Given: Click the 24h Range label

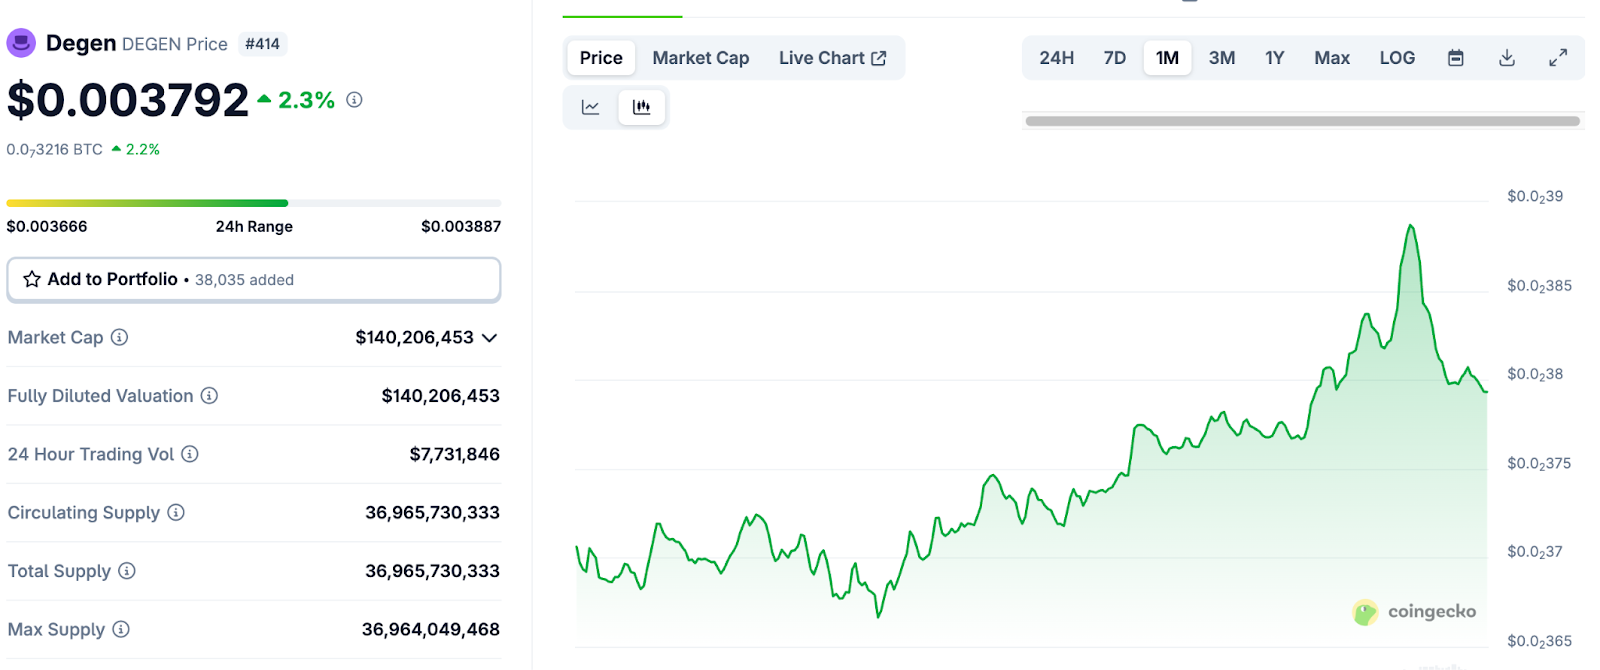Looking at the screenshot, I should (254, 226).
